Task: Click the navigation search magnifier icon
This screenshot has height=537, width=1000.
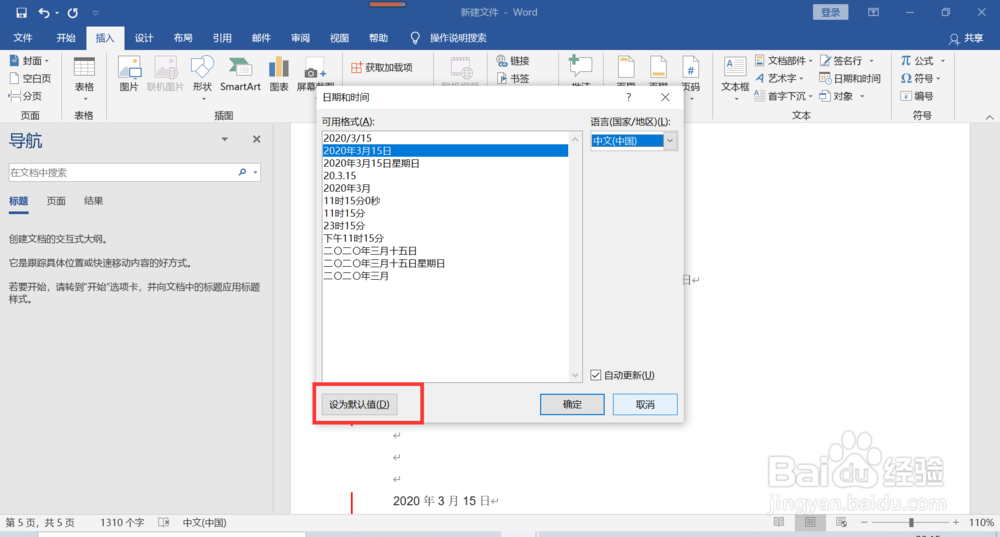Action: (242, 172)
